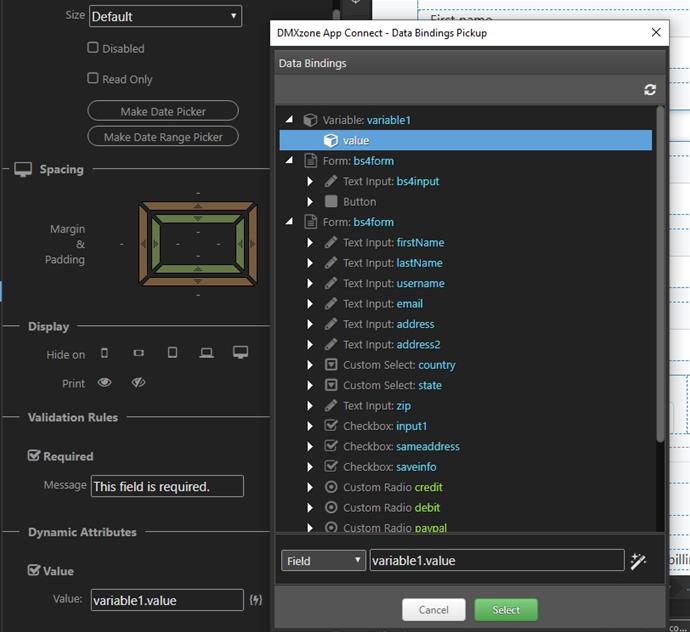Click the Make Date Picker button
The image size is (690, 632).
pos(163,111)
